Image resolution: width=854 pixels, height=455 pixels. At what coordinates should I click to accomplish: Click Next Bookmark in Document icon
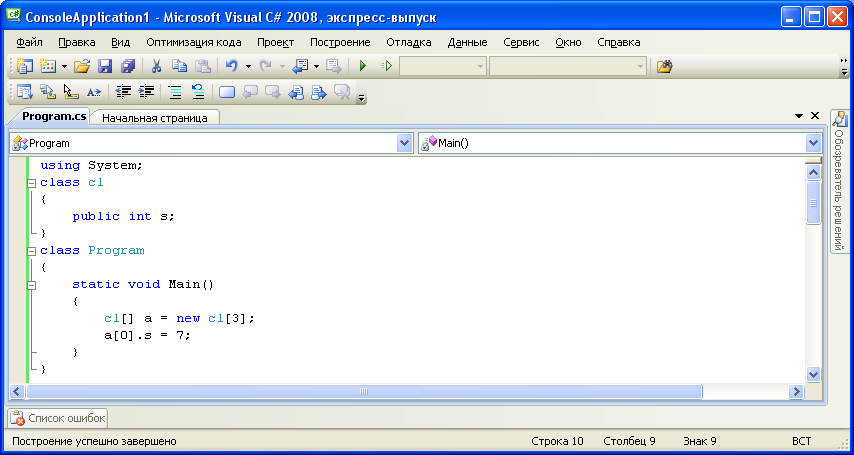pos(319,92)
